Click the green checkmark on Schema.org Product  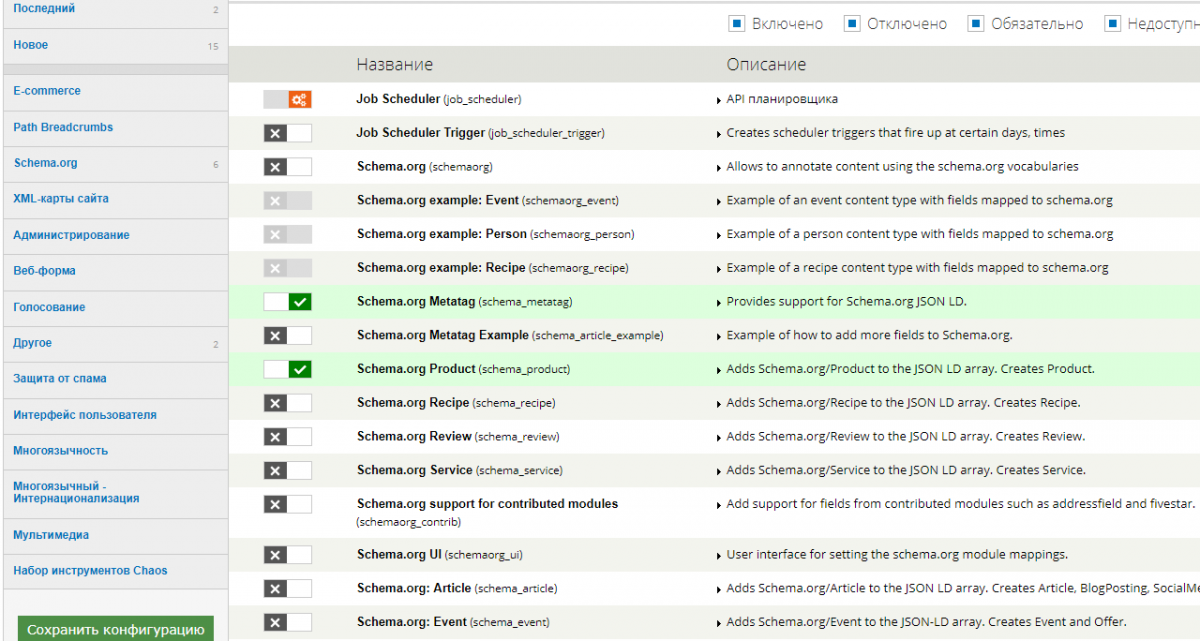click(299, 369)
